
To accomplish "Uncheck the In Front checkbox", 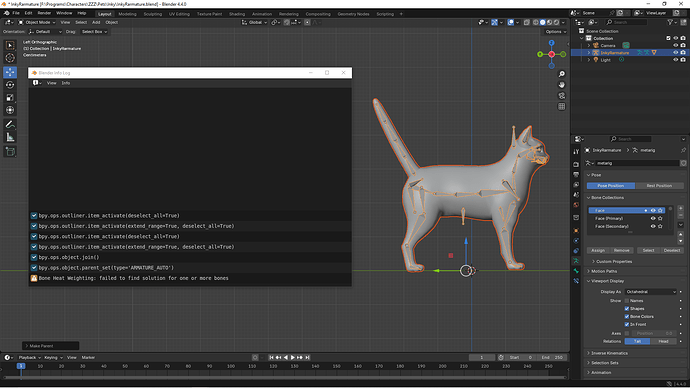I will click(627, 325).
